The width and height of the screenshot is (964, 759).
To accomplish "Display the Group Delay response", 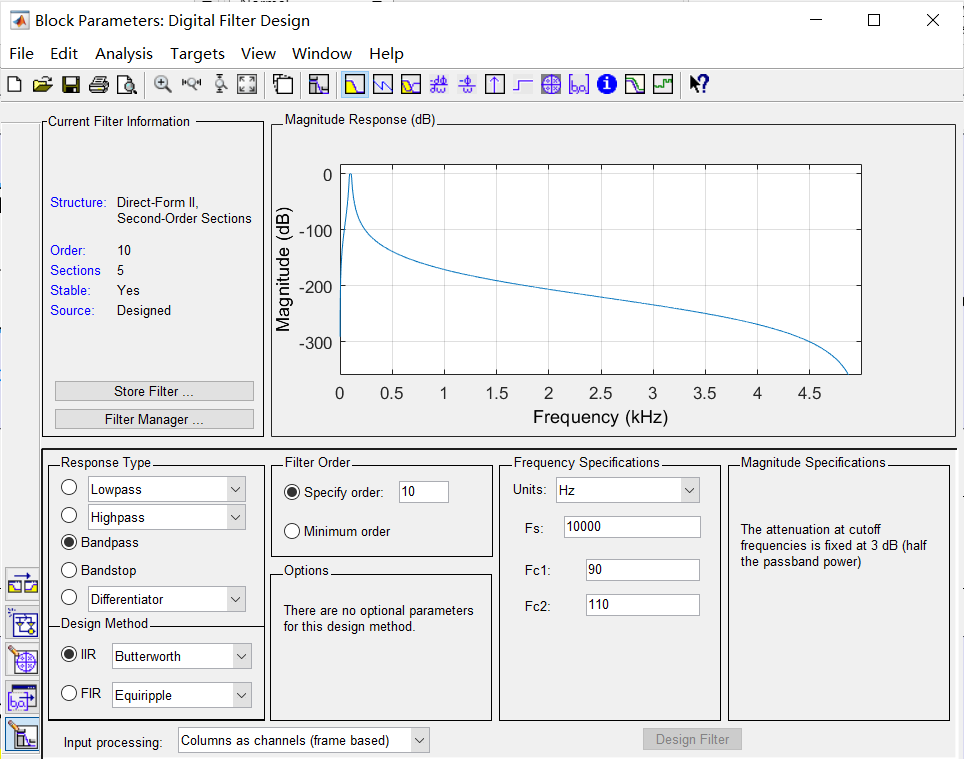I will tap(438, 84).
